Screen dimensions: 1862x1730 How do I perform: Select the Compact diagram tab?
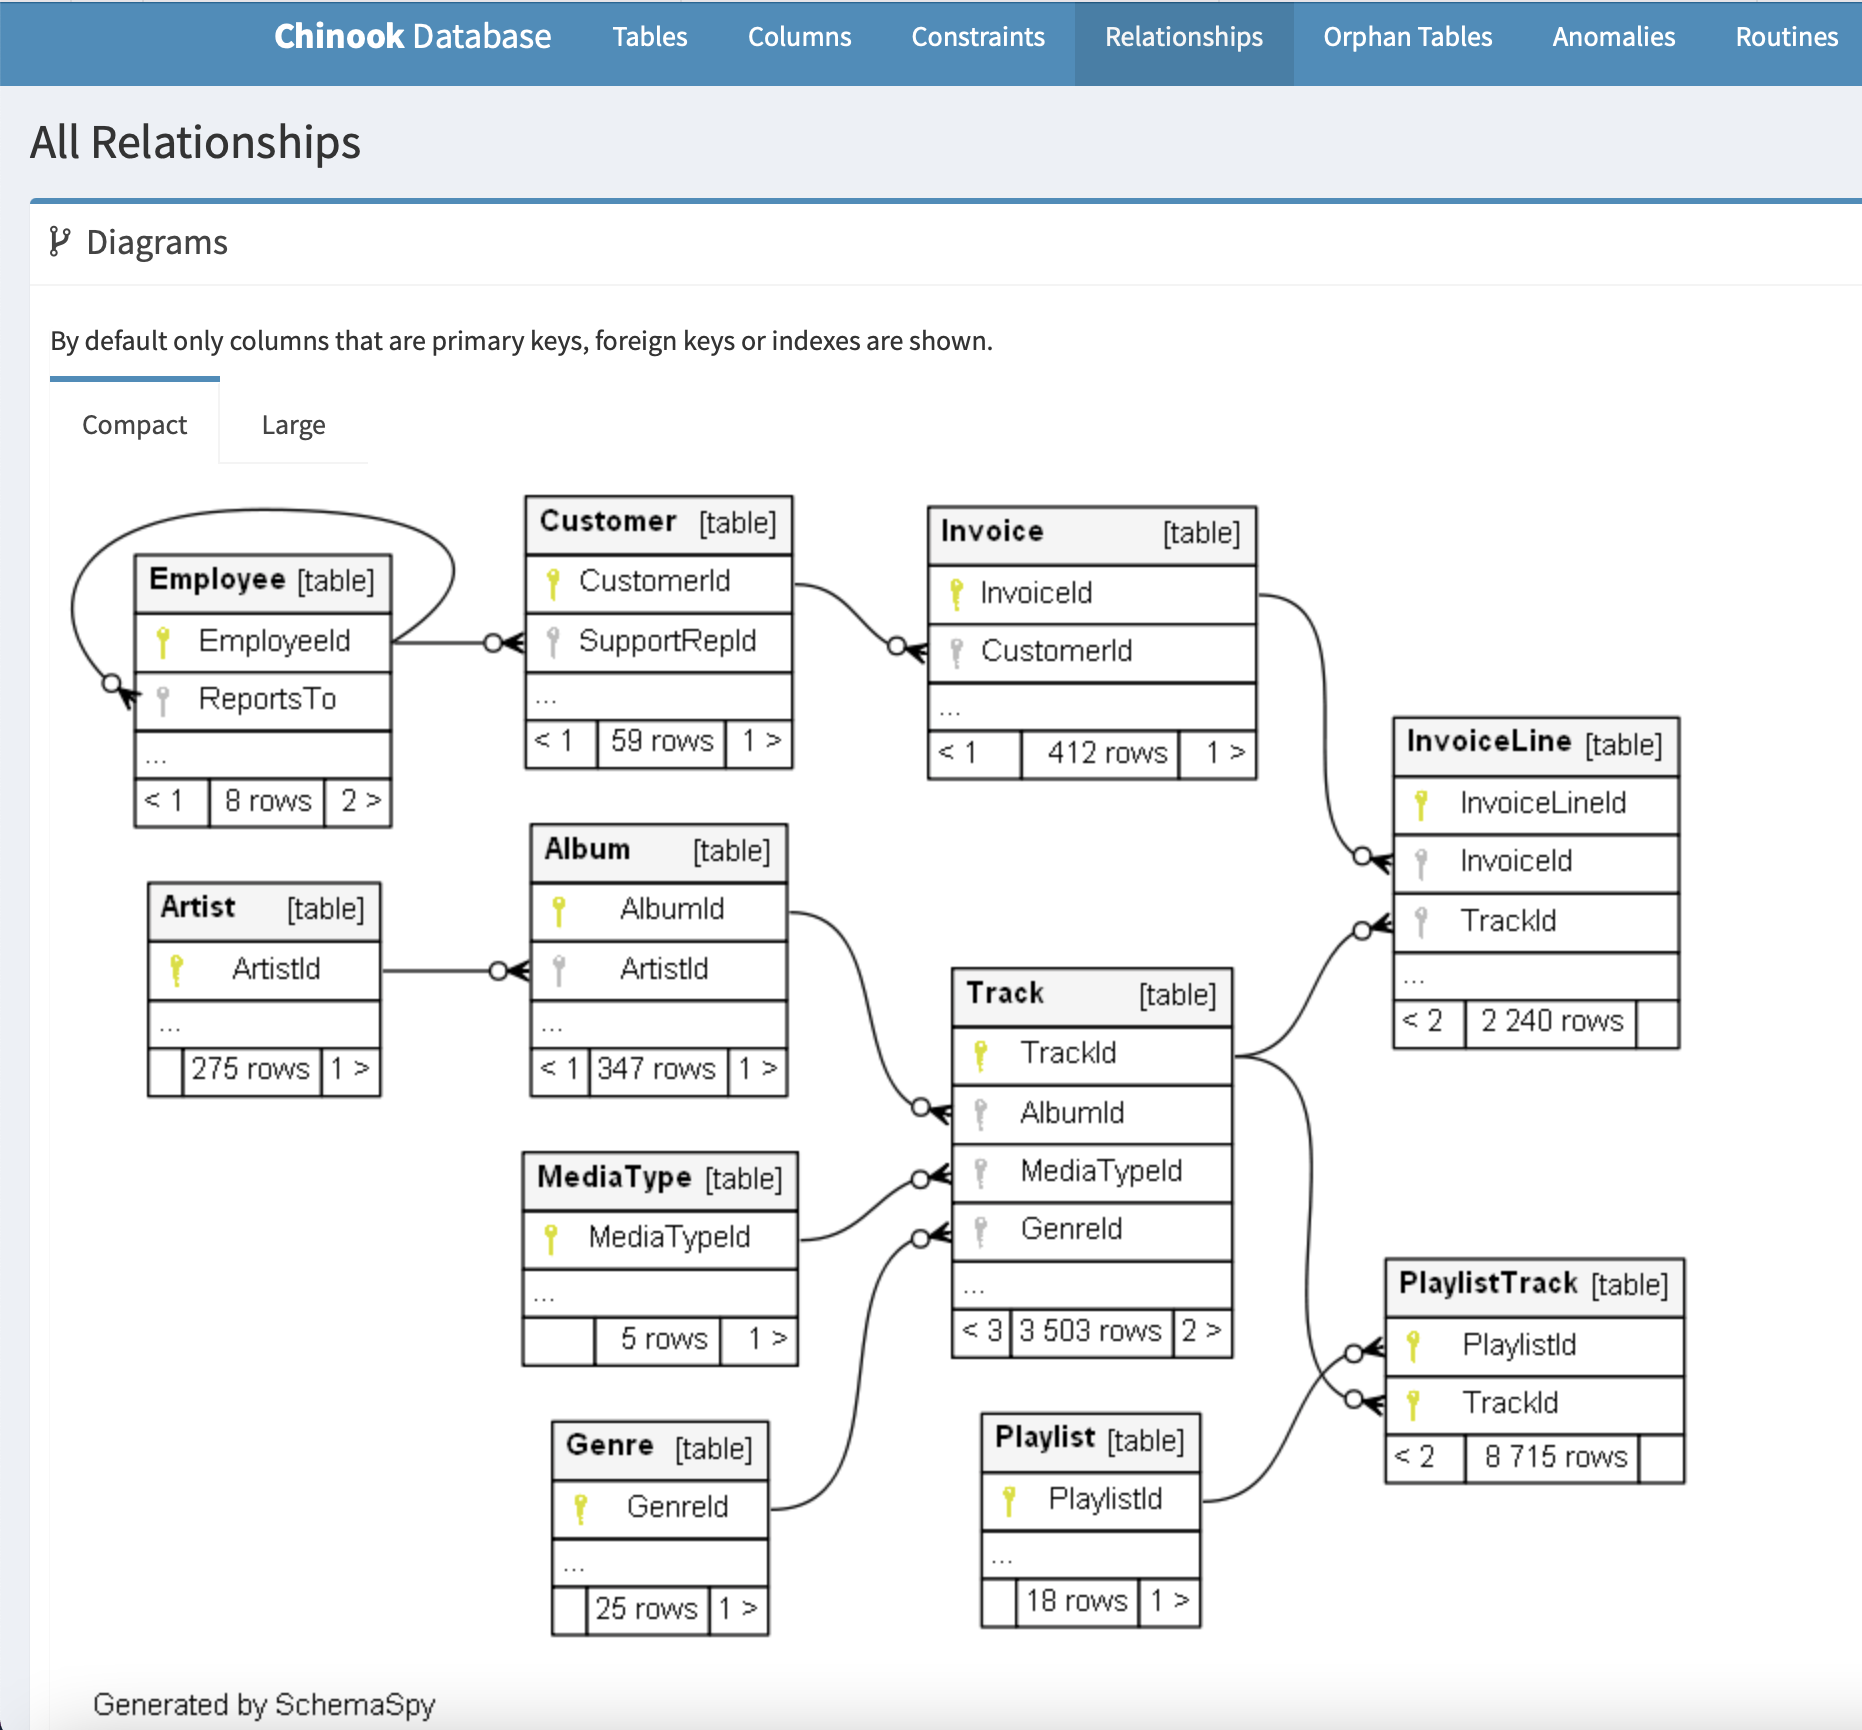pos(134,425)
